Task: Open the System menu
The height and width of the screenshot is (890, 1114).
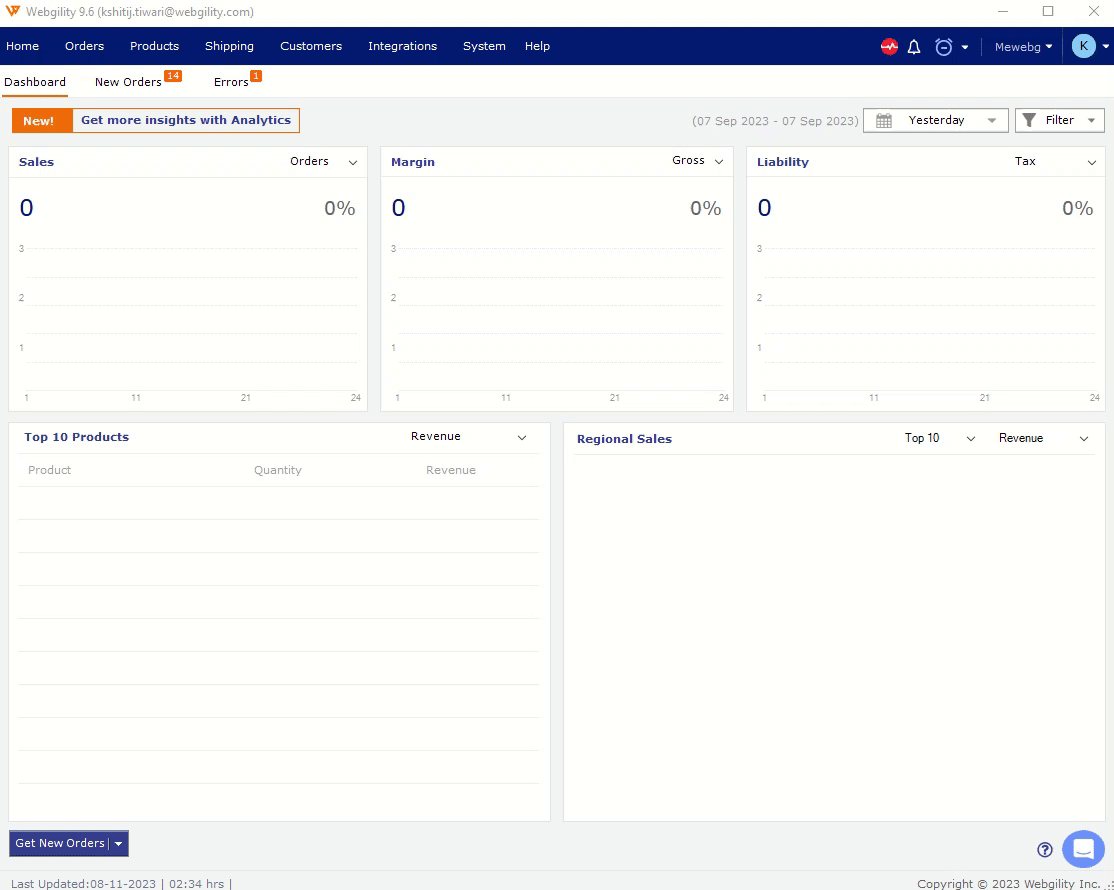Action: (485, 46)
